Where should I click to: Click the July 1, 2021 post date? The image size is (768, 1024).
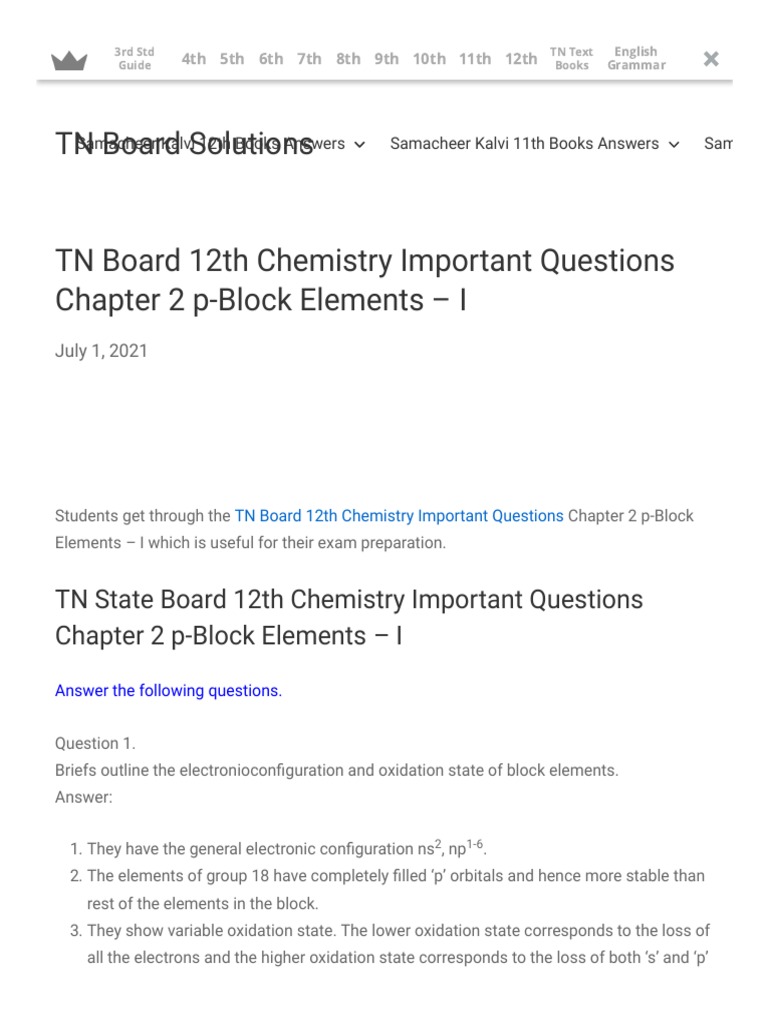tap(101, 351)
